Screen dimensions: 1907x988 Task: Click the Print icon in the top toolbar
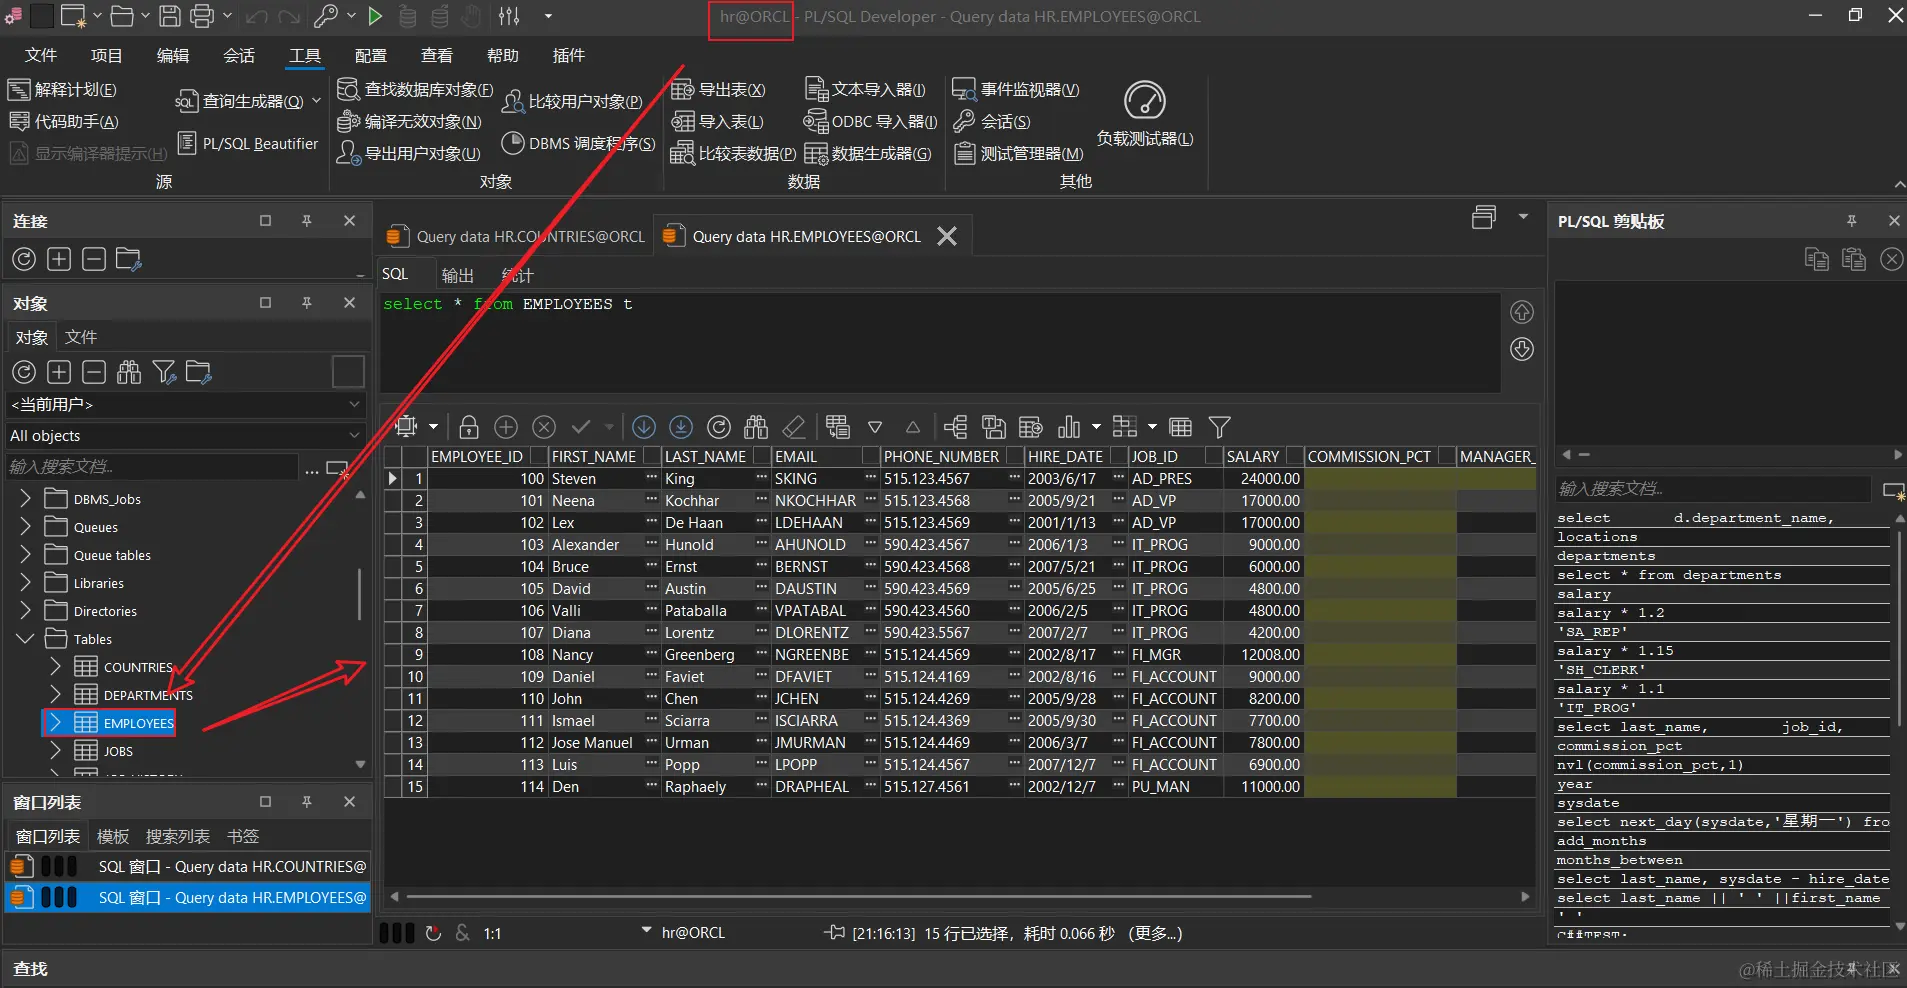(202, 16)
